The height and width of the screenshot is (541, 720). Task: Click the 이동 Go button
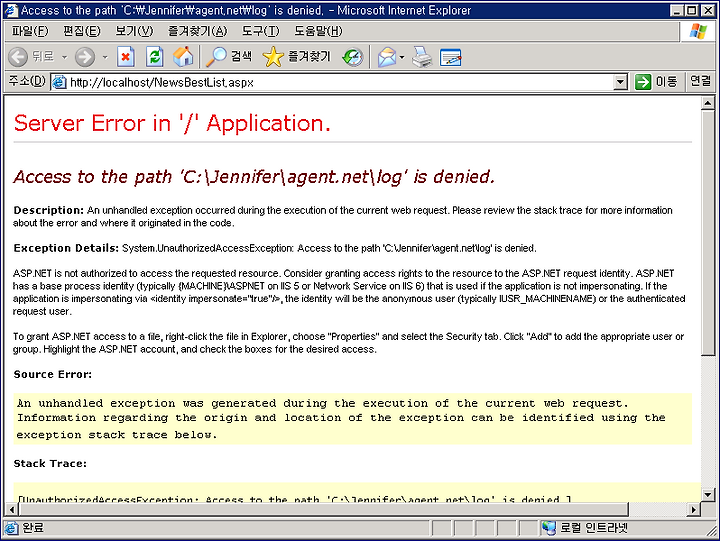click(x=656, y=82)
